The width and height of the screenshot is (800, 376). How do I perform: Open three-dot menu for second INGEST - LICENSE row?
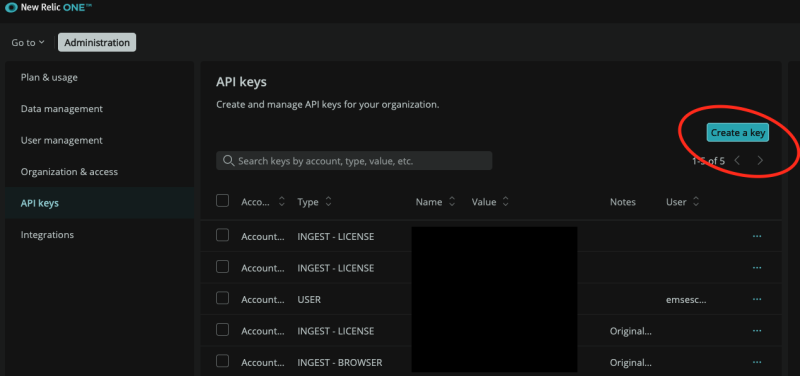point(757,268)
